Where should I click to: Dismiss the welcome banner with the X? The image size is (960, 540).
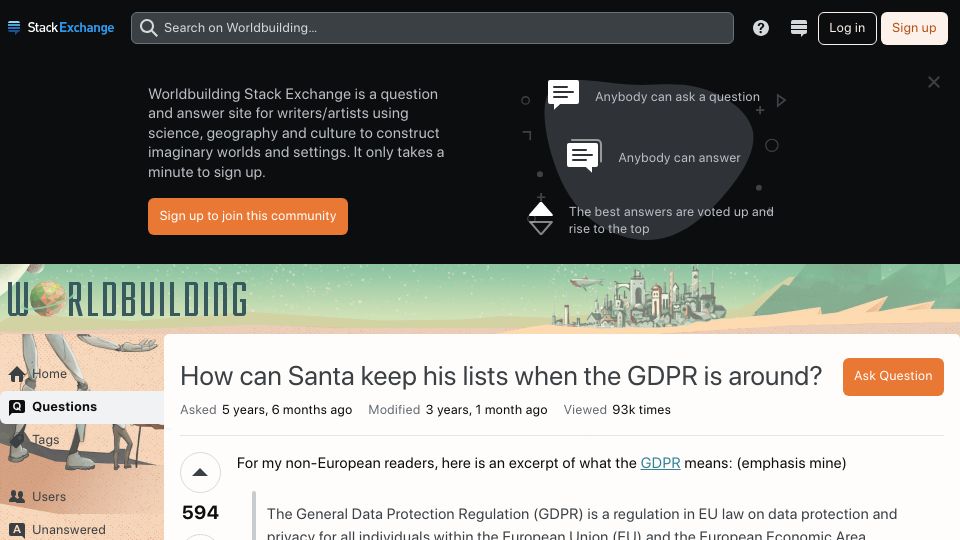933,82
